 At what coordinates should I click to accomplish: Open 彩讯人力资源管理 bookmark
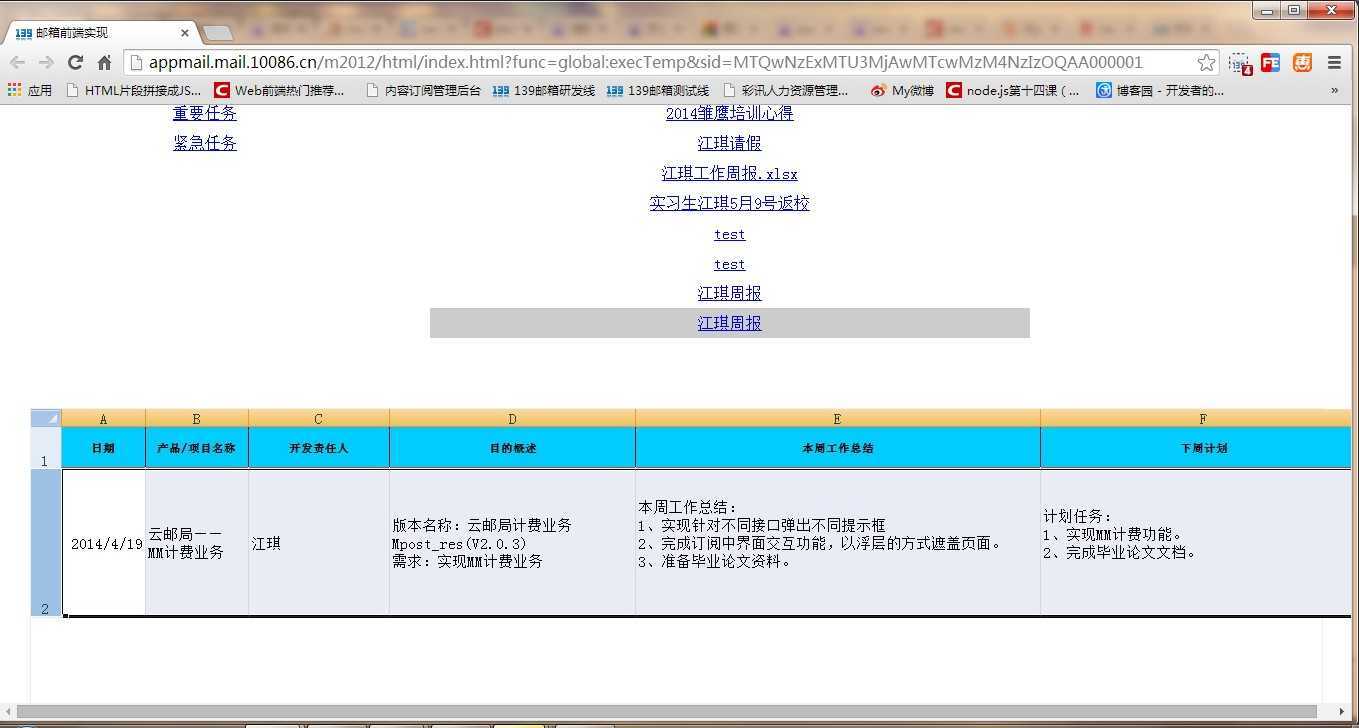[x=785, y=90]
